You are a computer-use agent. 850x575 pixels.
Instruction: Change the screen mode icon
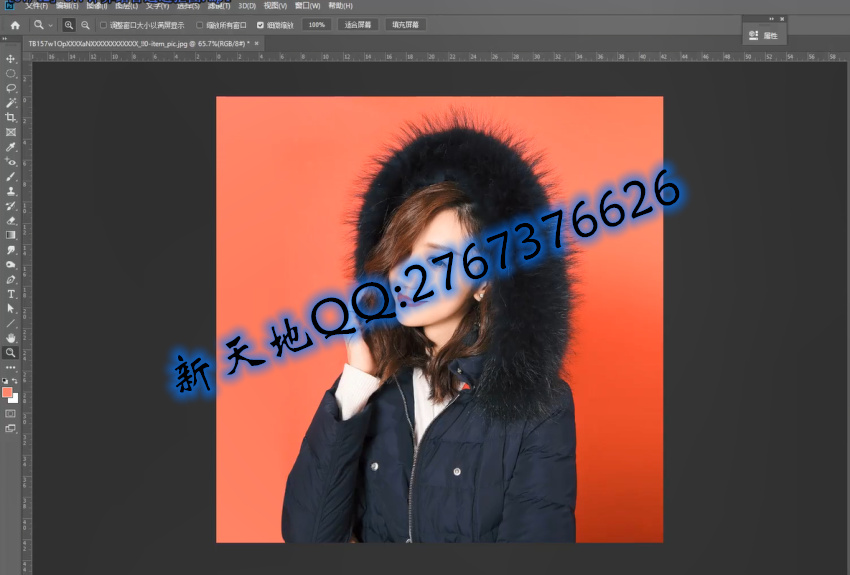pyautogui.click(x=10, y=428)
